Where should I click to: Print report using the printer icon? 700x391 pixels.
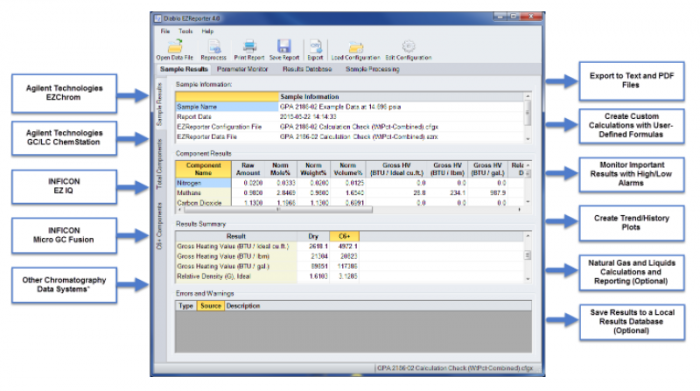tap(250, 46)
